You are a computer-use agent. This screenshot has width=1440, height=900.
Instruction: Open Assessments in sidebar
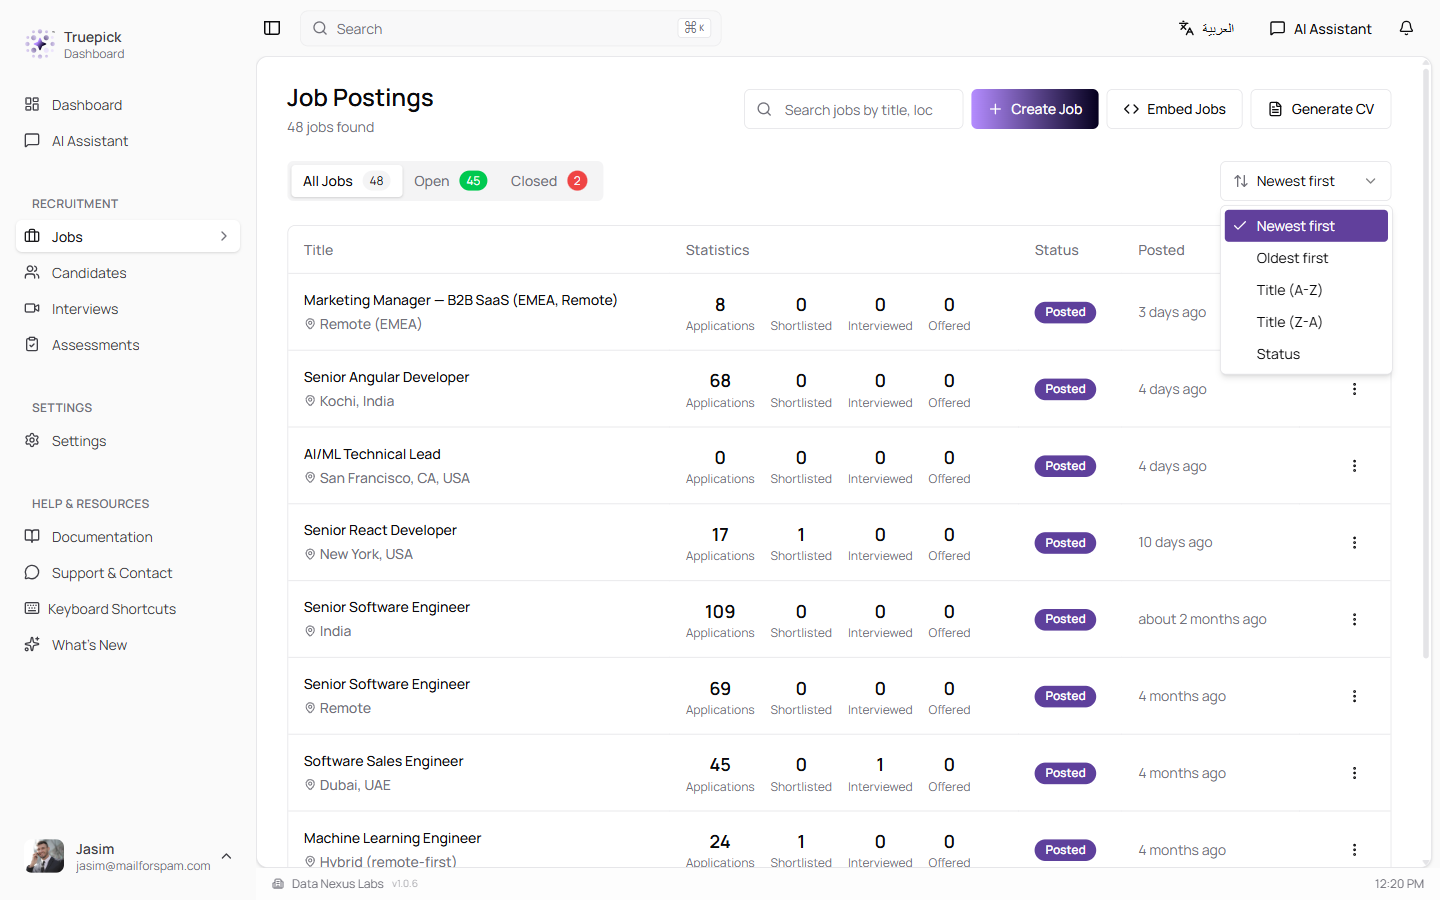[x=95, y=345]
